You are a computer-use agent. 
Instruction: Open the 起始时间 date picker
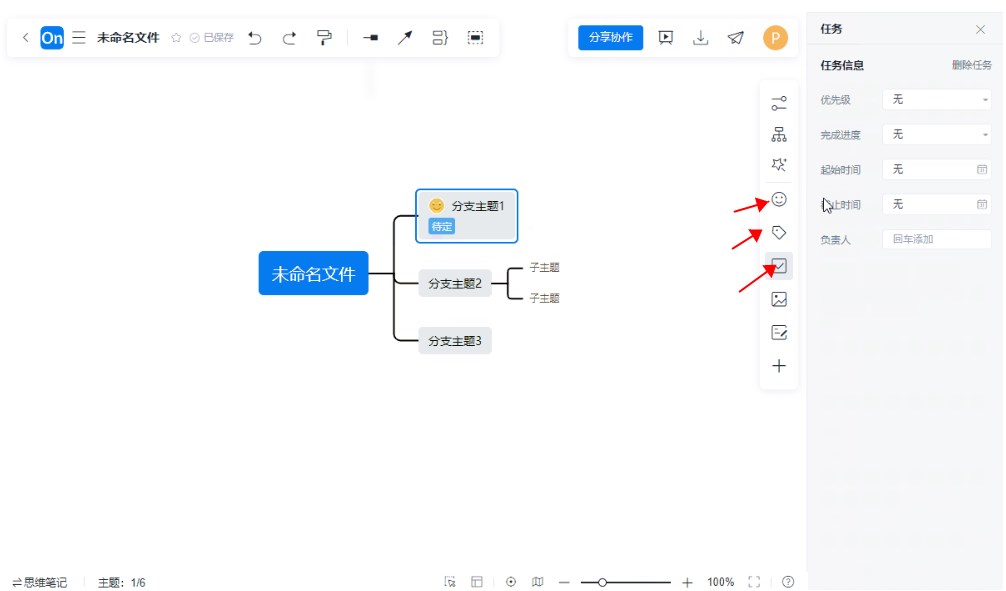coord(936,169)
